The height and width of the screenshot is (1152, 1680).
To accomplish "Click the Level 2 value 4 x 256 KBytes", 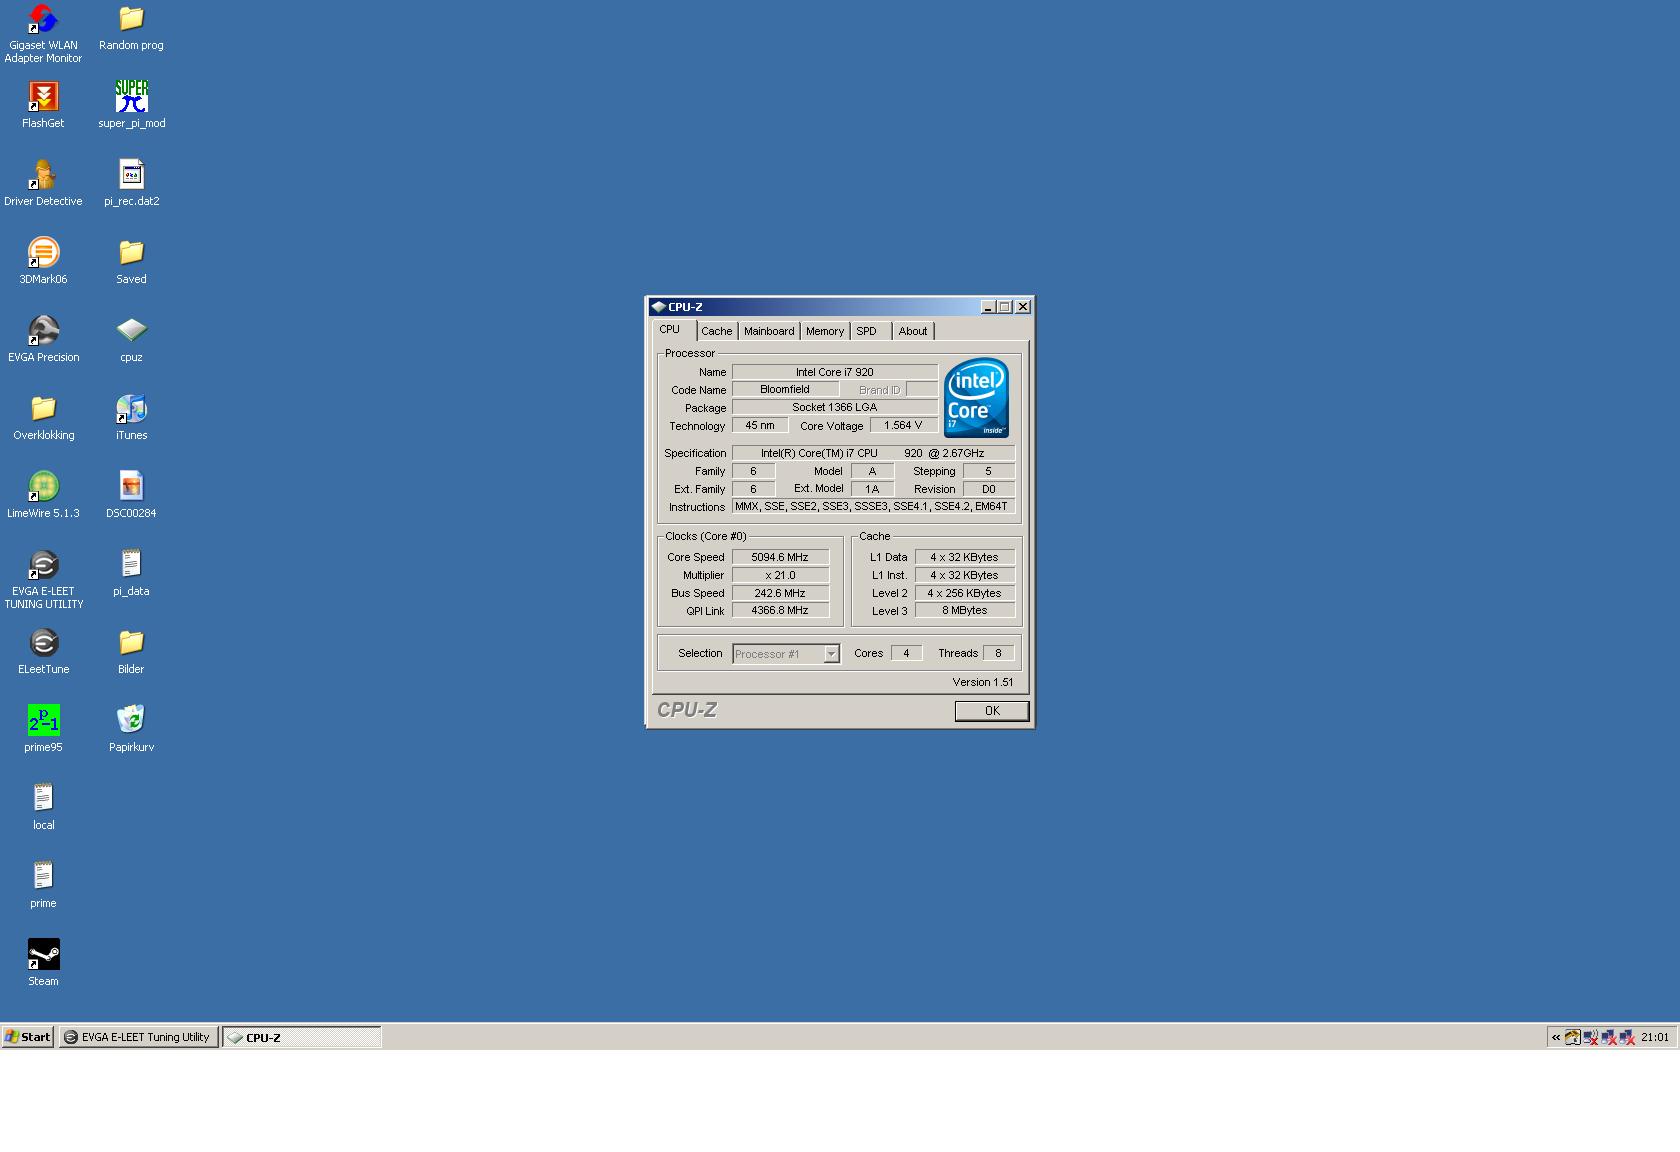I will pyautogui.click(x=965, y=593).
